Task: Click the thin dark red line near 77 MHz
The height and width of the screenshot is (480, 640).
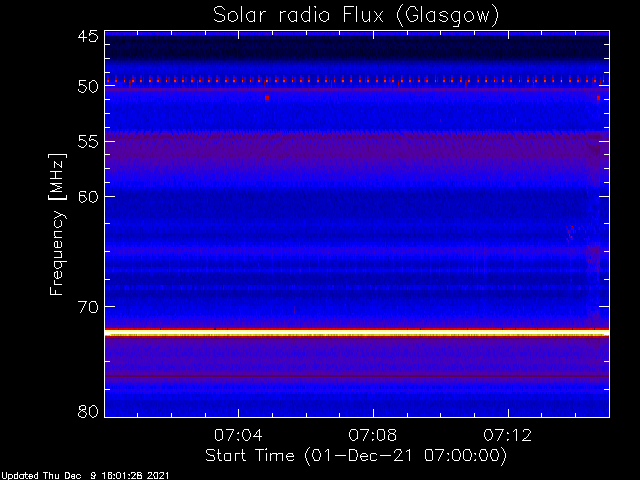Action: pos(357,376)
